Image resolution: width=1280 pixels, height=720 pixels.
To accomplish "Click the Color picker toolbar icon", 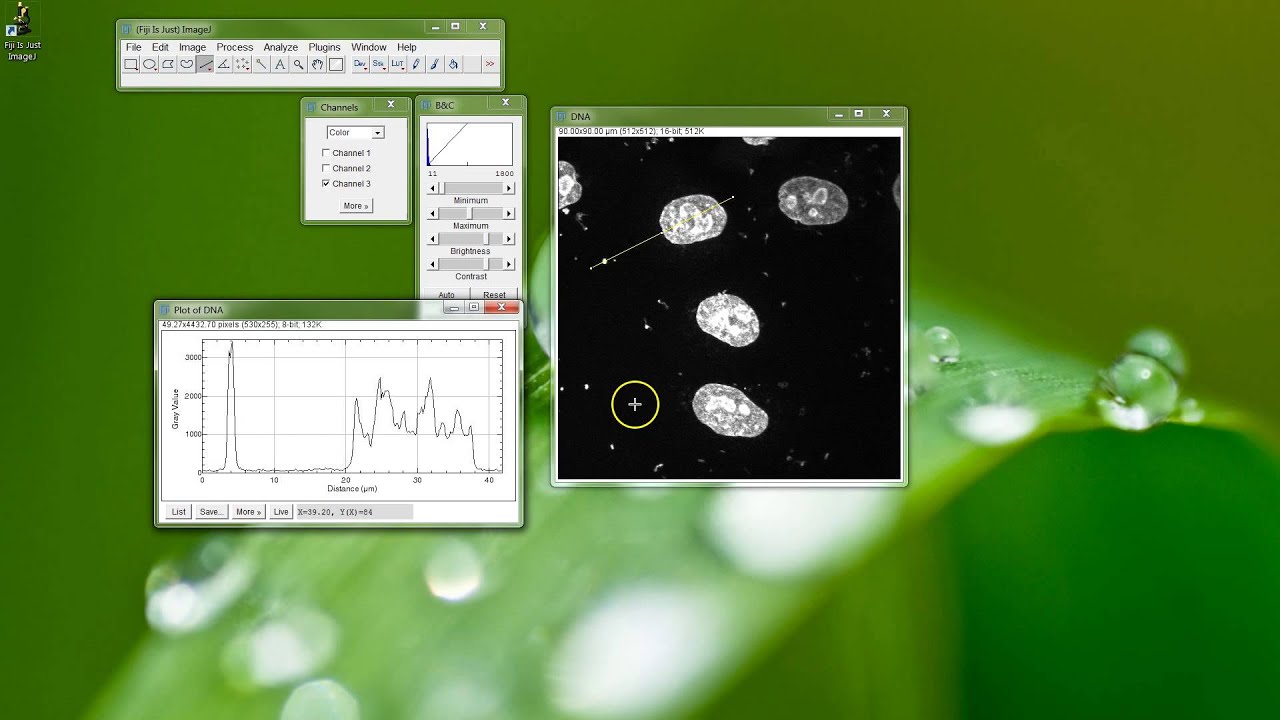I will tap(336, 64).
